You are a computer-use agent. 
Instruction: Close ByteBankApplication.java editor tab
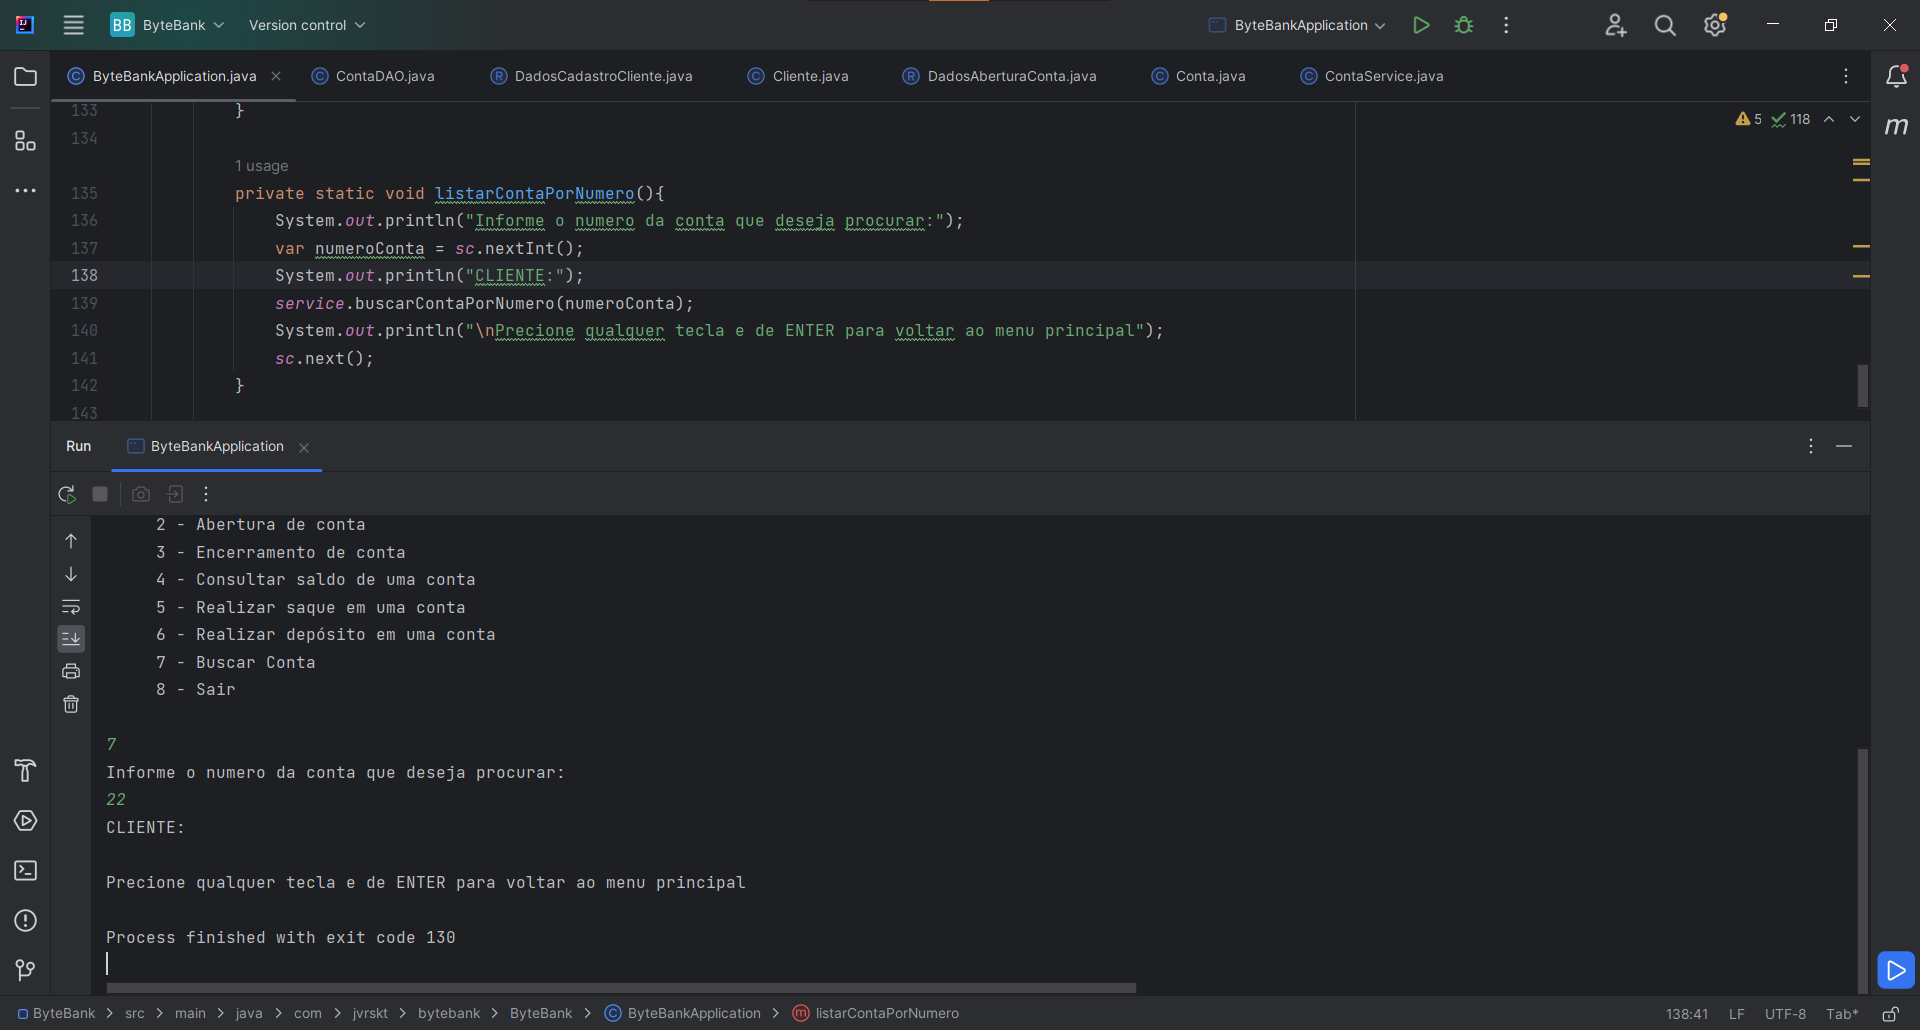(x=276, y=76)
